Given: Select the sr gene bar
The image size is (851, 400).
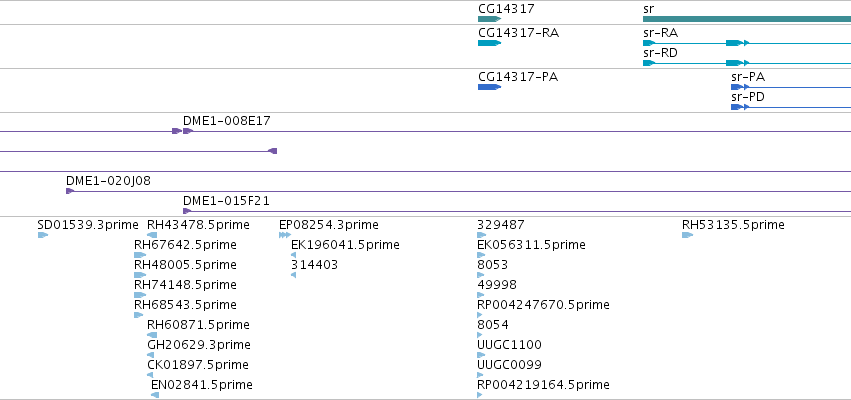Looking at the screenshot, I should pyautogui.click(x=747, y=19).
